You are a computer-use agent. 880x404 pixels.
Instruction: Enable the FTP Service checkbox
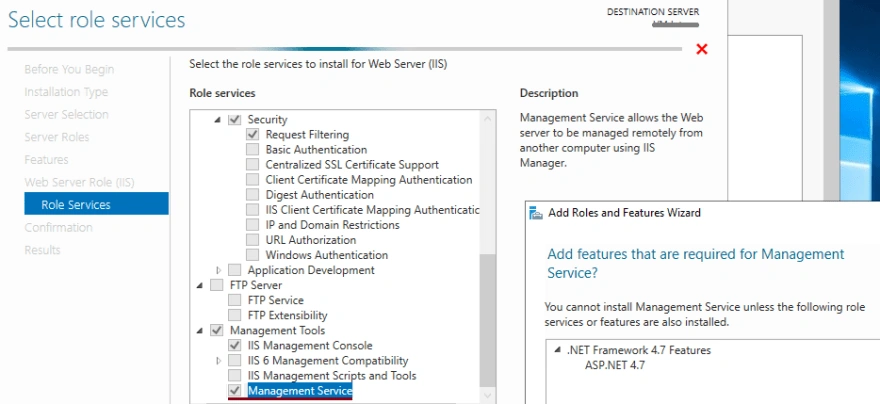tap(235, 300)
